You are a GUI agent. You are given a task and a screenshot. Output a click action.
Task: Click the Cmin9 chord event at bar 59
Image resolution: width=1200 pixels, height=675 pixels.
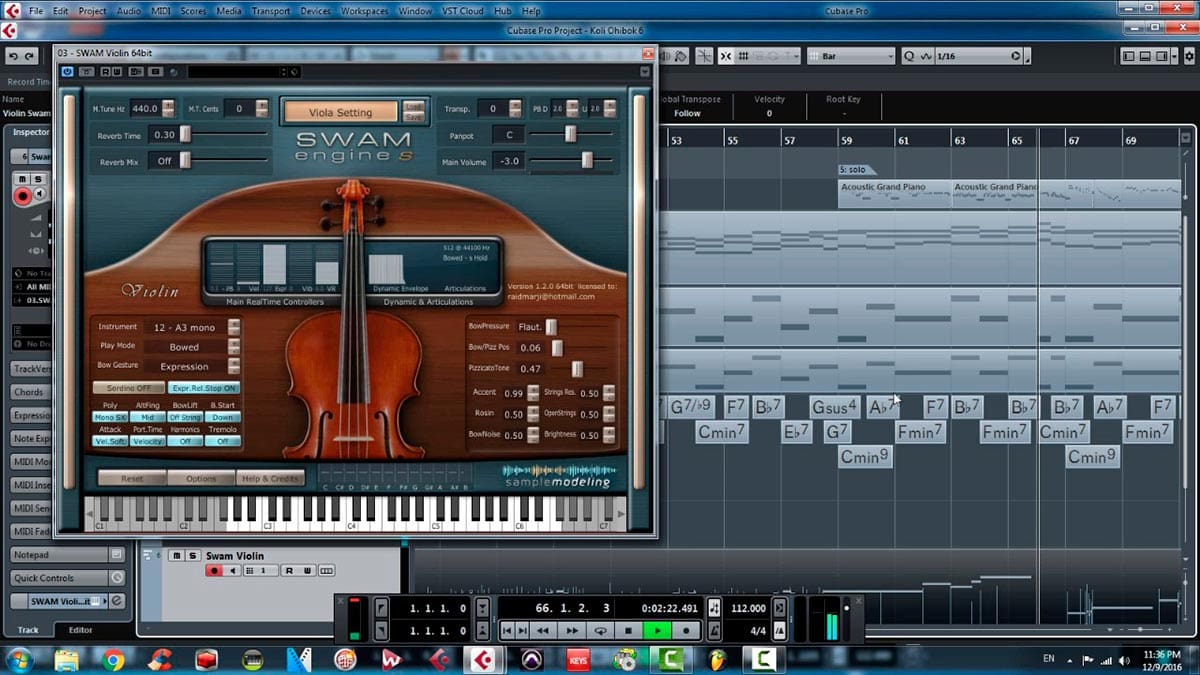865,456
